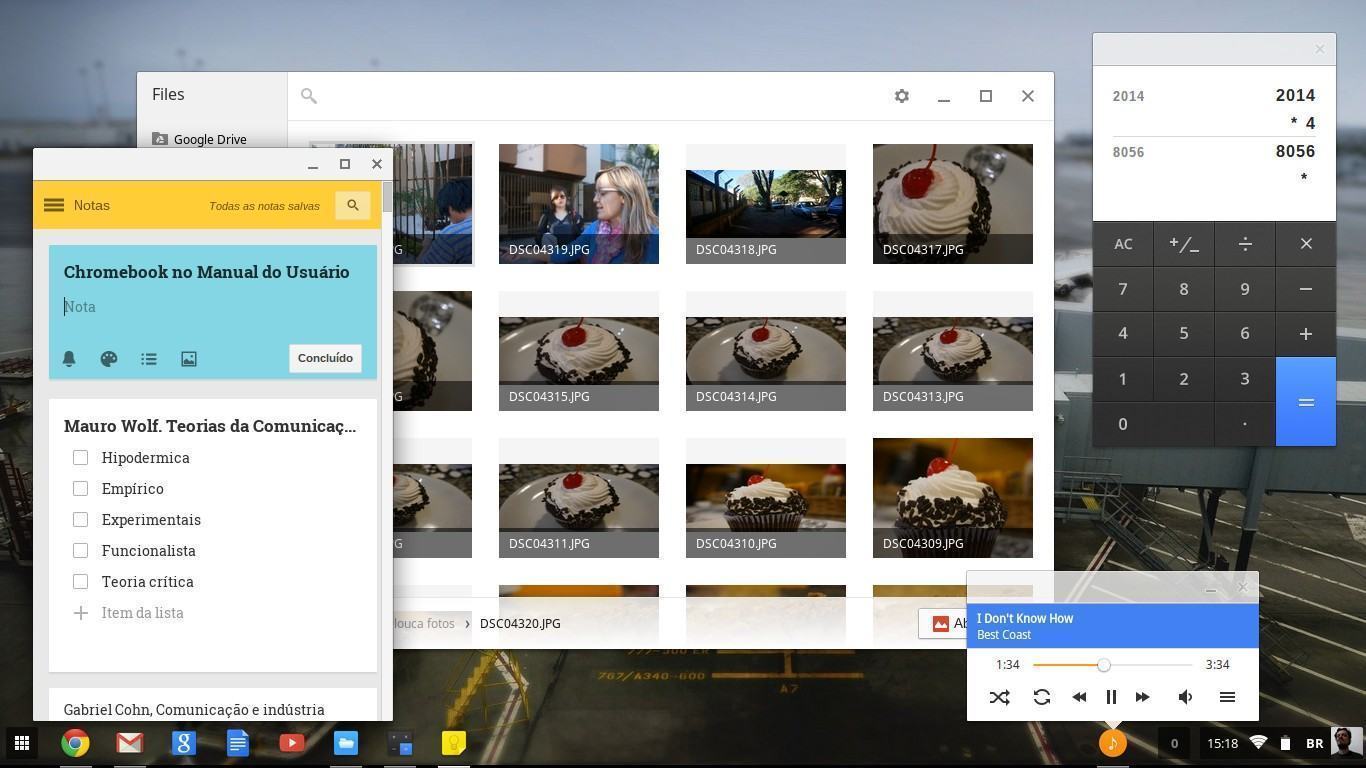Open the Chrome OS app launcher grid

tap(21, 743)
